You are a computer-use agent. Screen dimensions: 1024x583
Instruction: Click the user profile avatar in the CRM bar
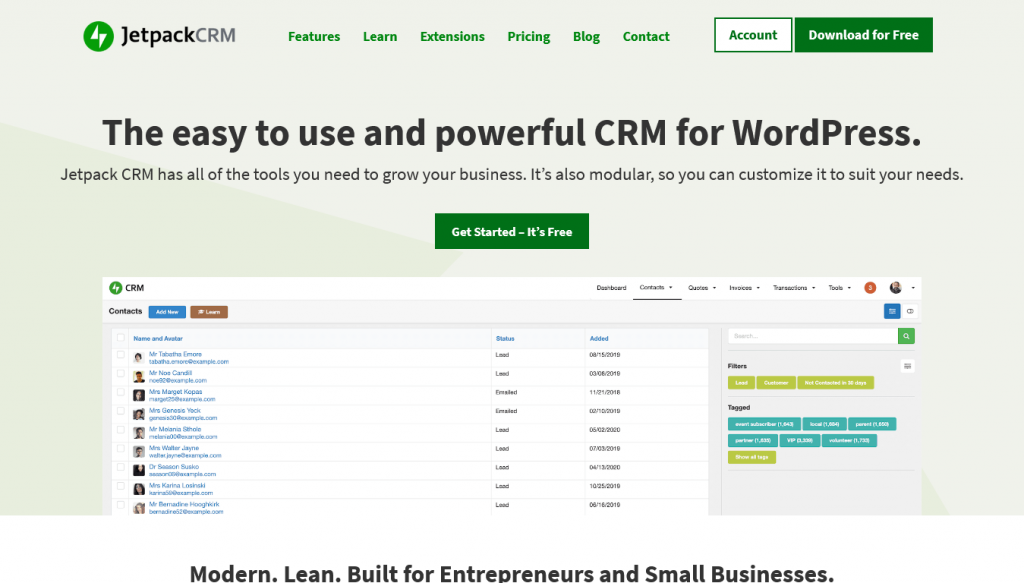coord(895,288)
